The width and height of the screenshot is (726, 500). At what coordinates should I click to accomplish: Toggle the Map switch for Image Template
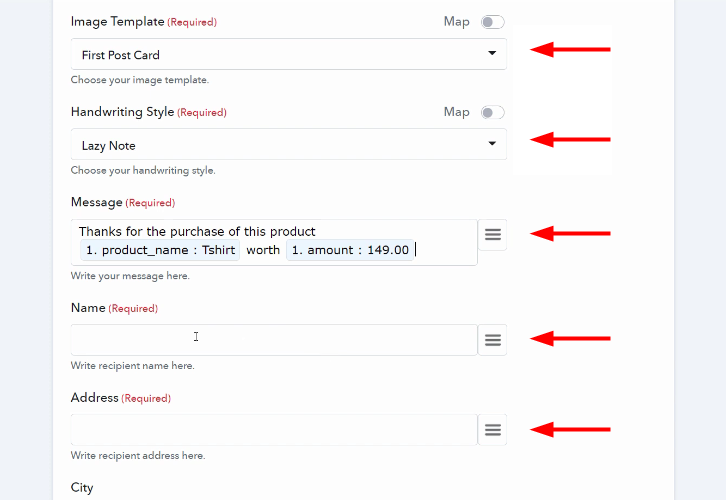click(x=492, y=22)
